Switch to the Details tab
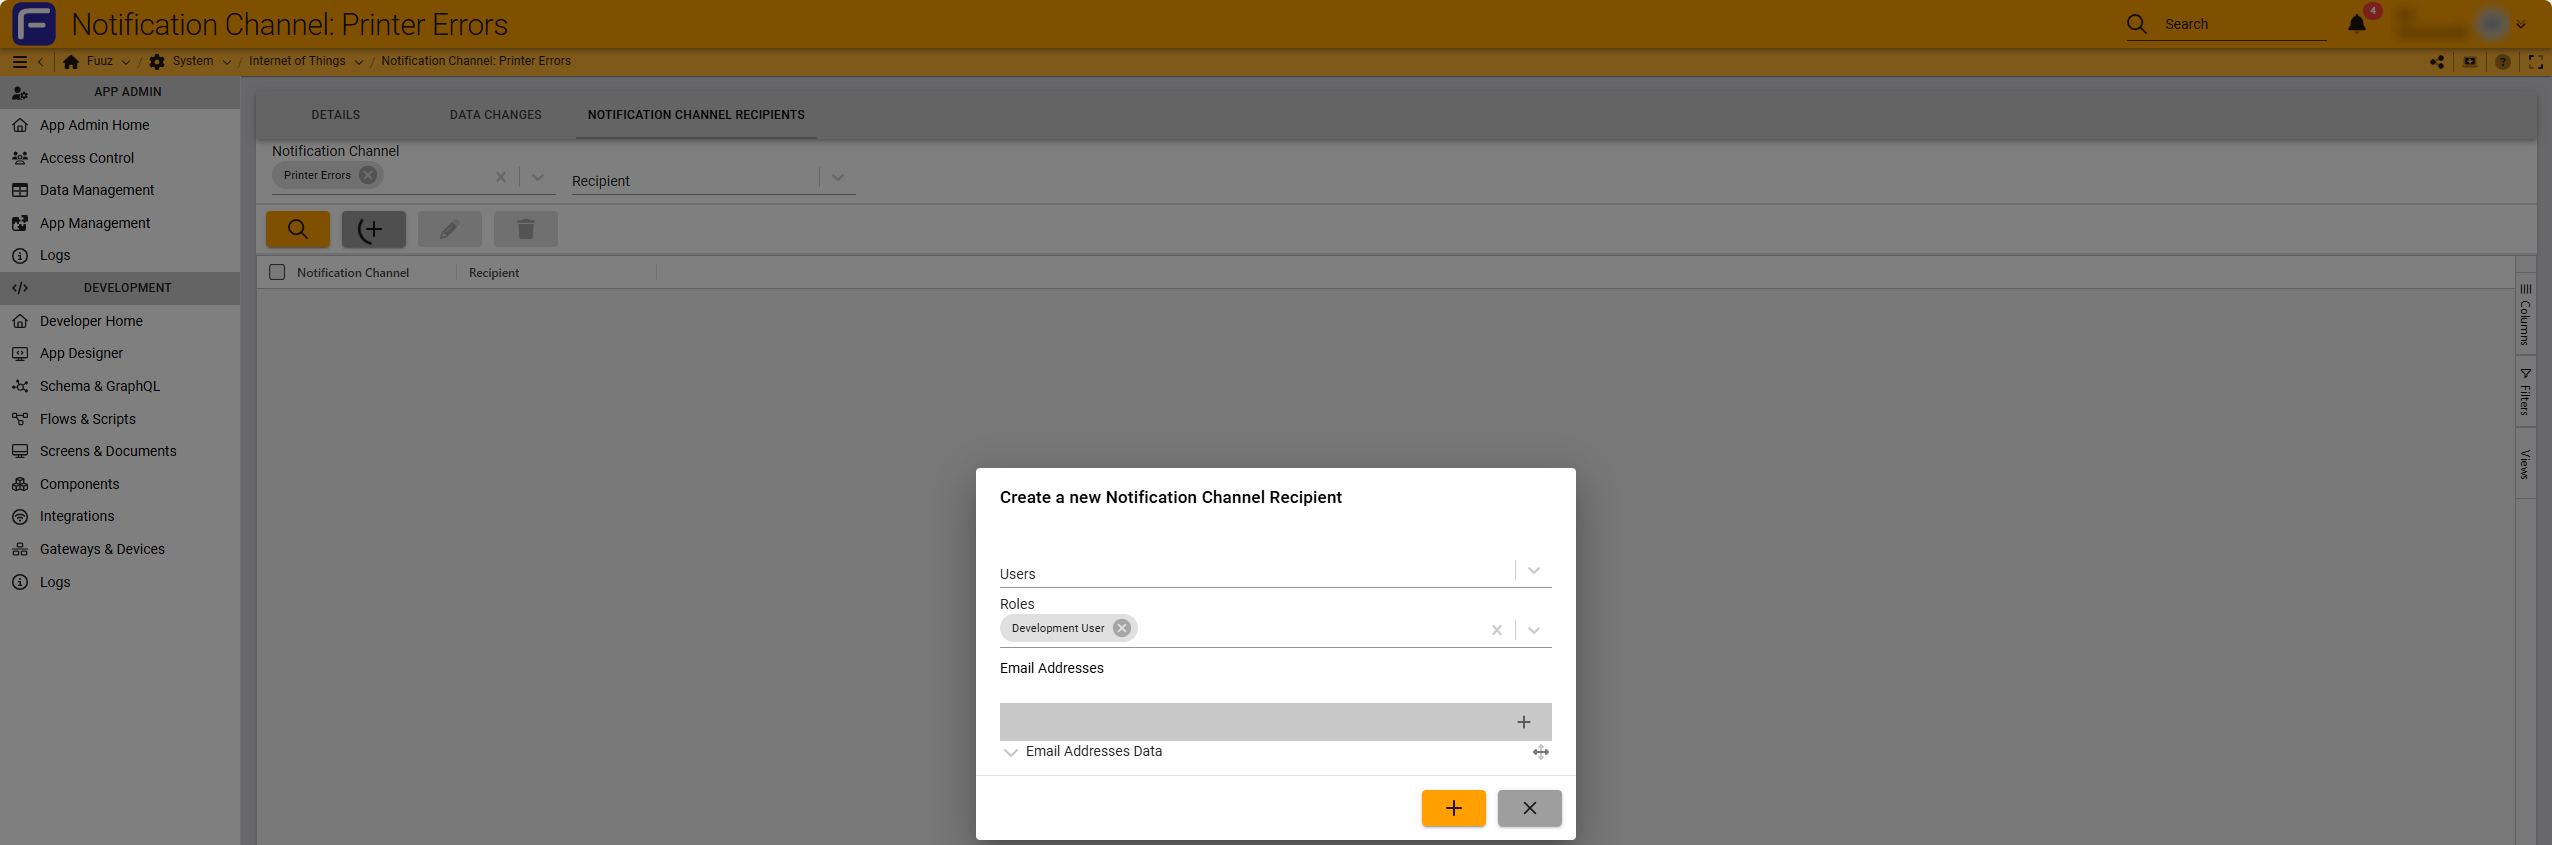 click(x=335, y=115)
